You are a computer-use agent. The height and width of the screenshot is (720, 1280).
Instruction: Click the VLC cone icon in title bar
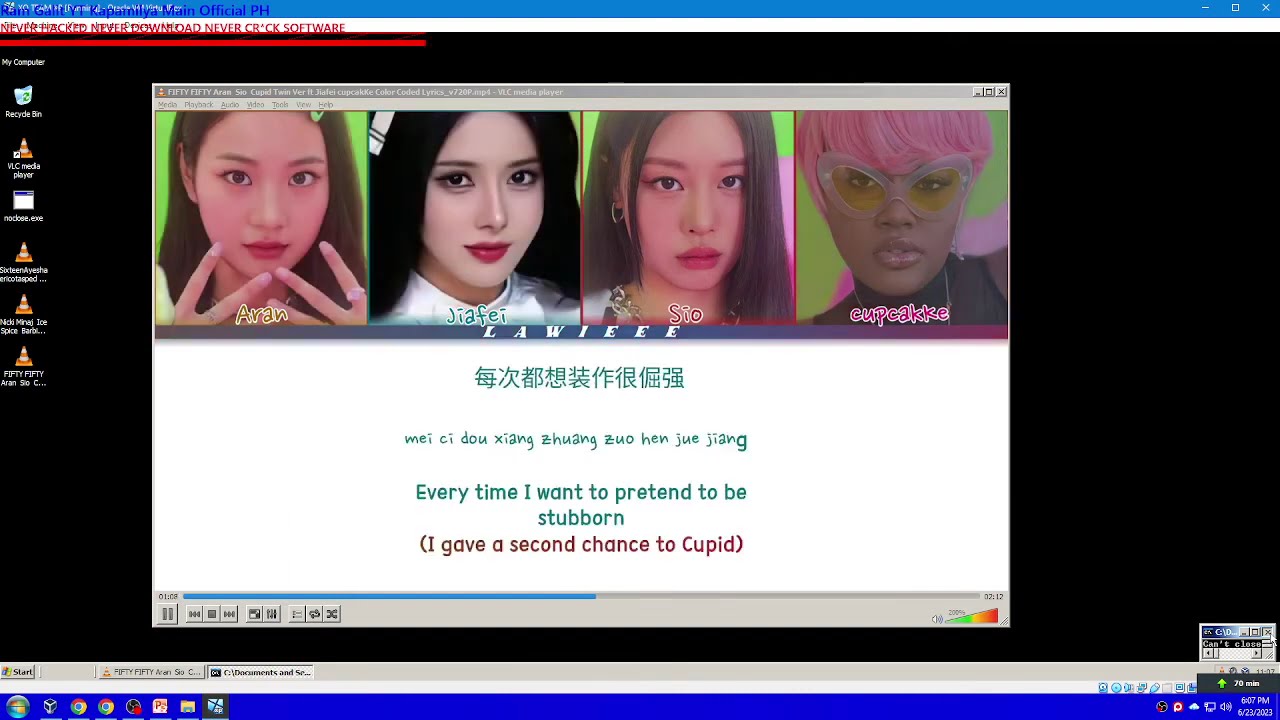(x=162, y=92)
